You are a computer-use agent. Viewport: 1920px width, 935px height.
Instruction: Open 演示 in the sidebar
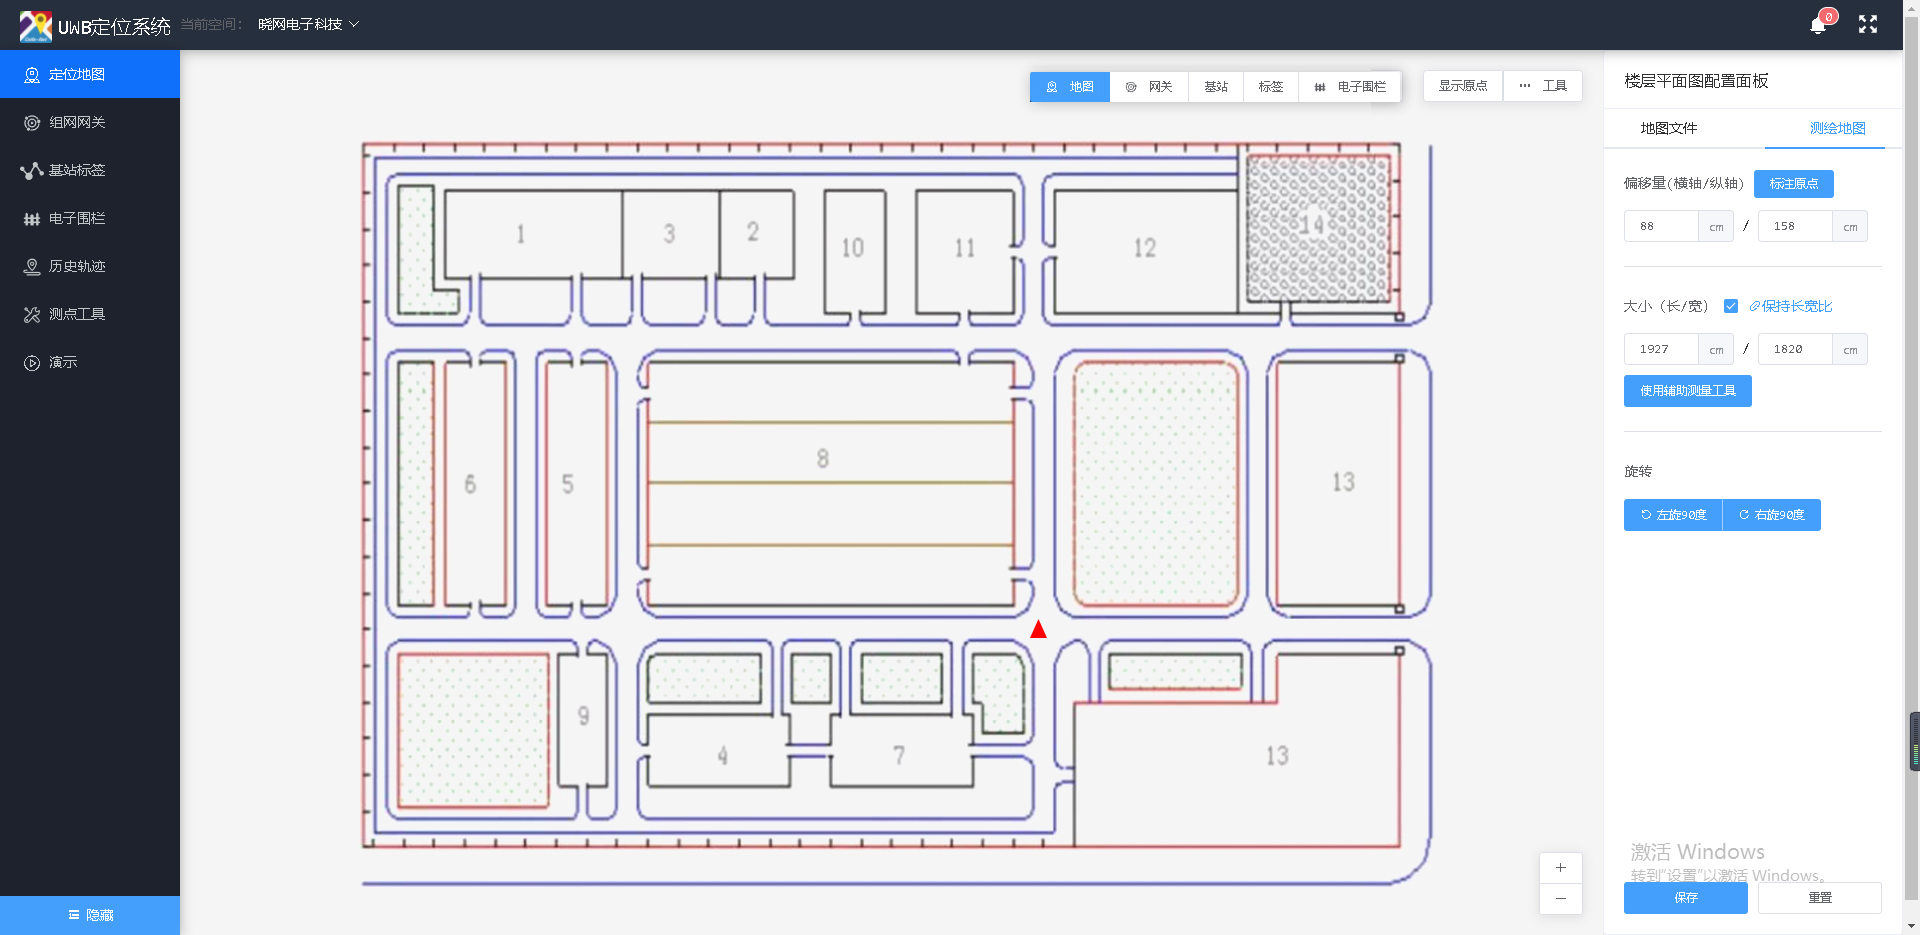pos(63,362)
